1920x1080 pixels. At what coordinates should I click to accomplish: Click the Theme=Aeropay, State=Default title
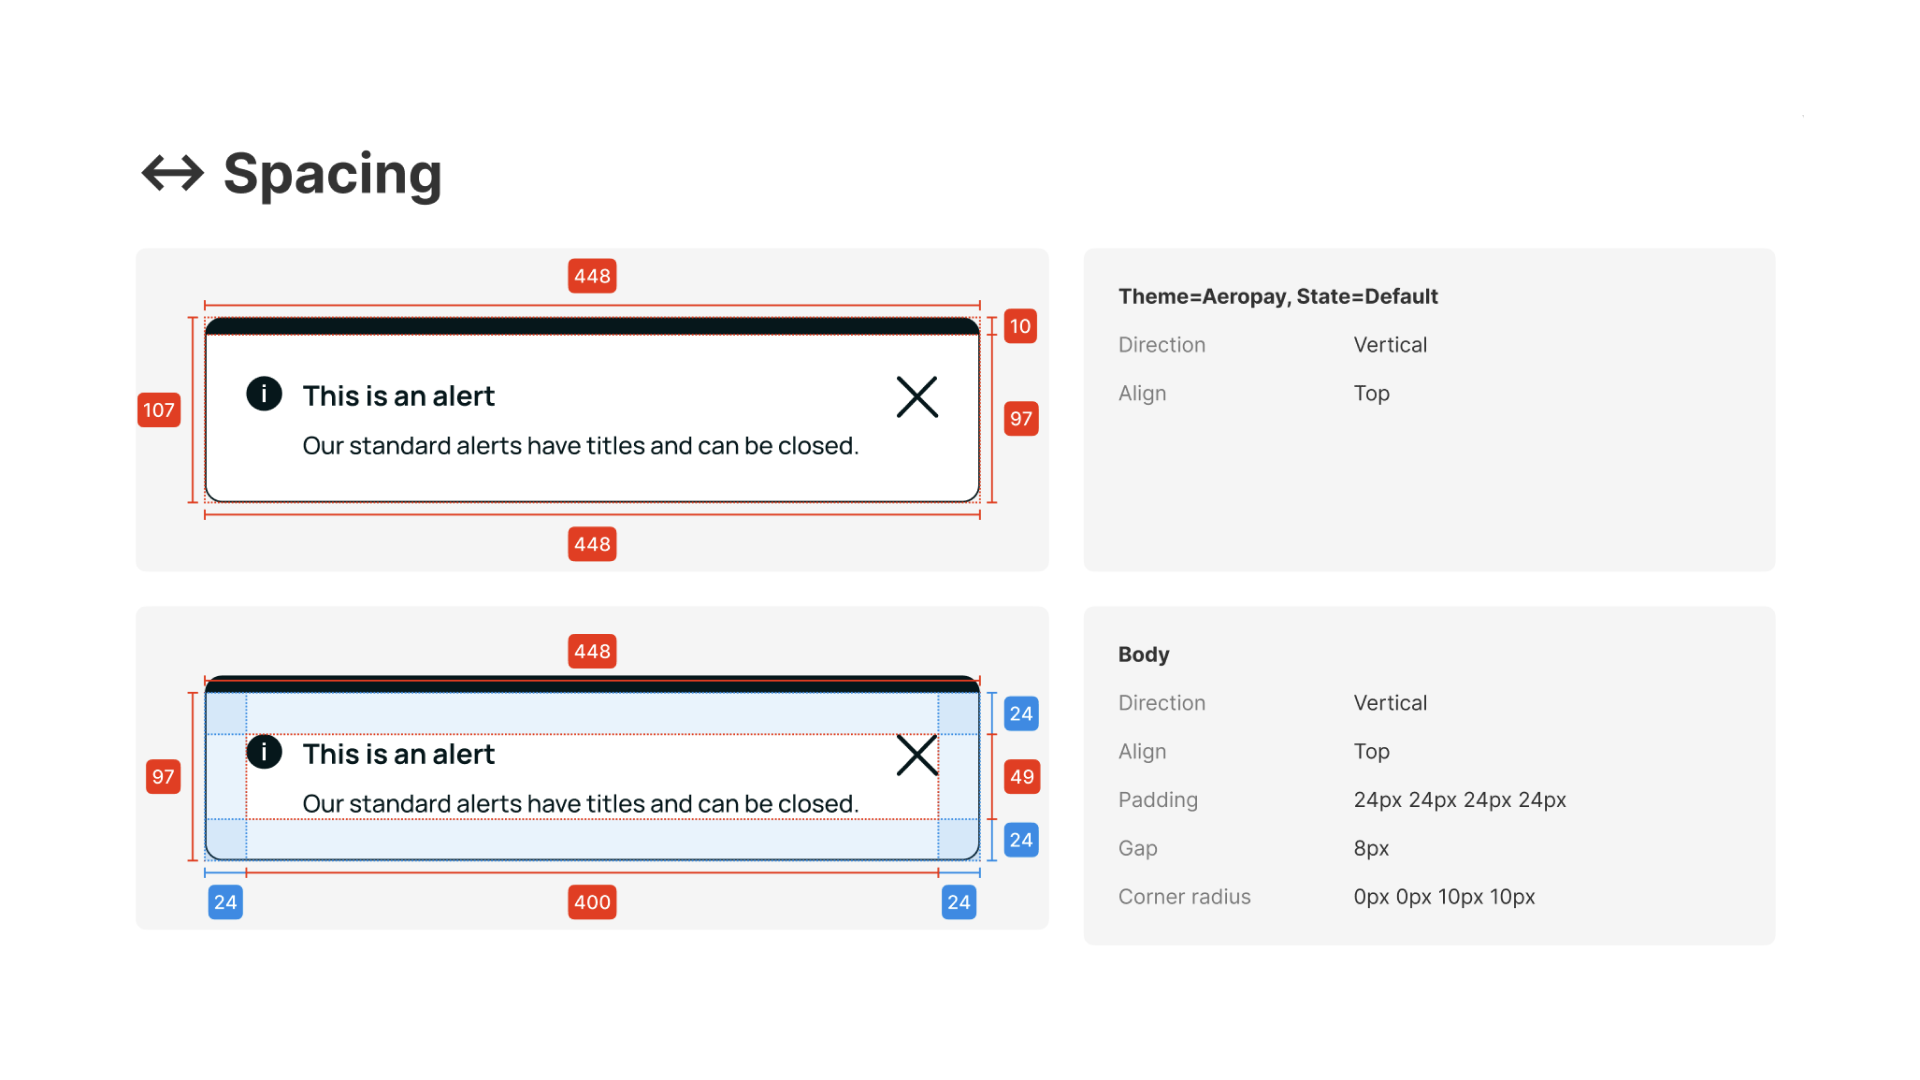click(1277, 296)
